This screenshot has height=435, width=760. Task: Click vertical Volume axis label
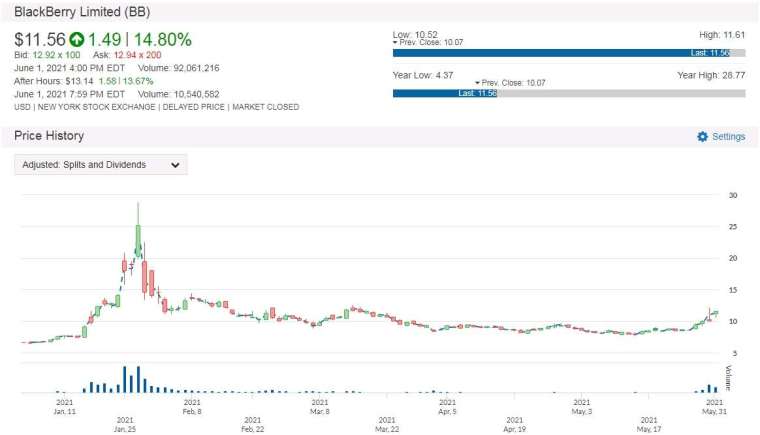tap(728, 378)
